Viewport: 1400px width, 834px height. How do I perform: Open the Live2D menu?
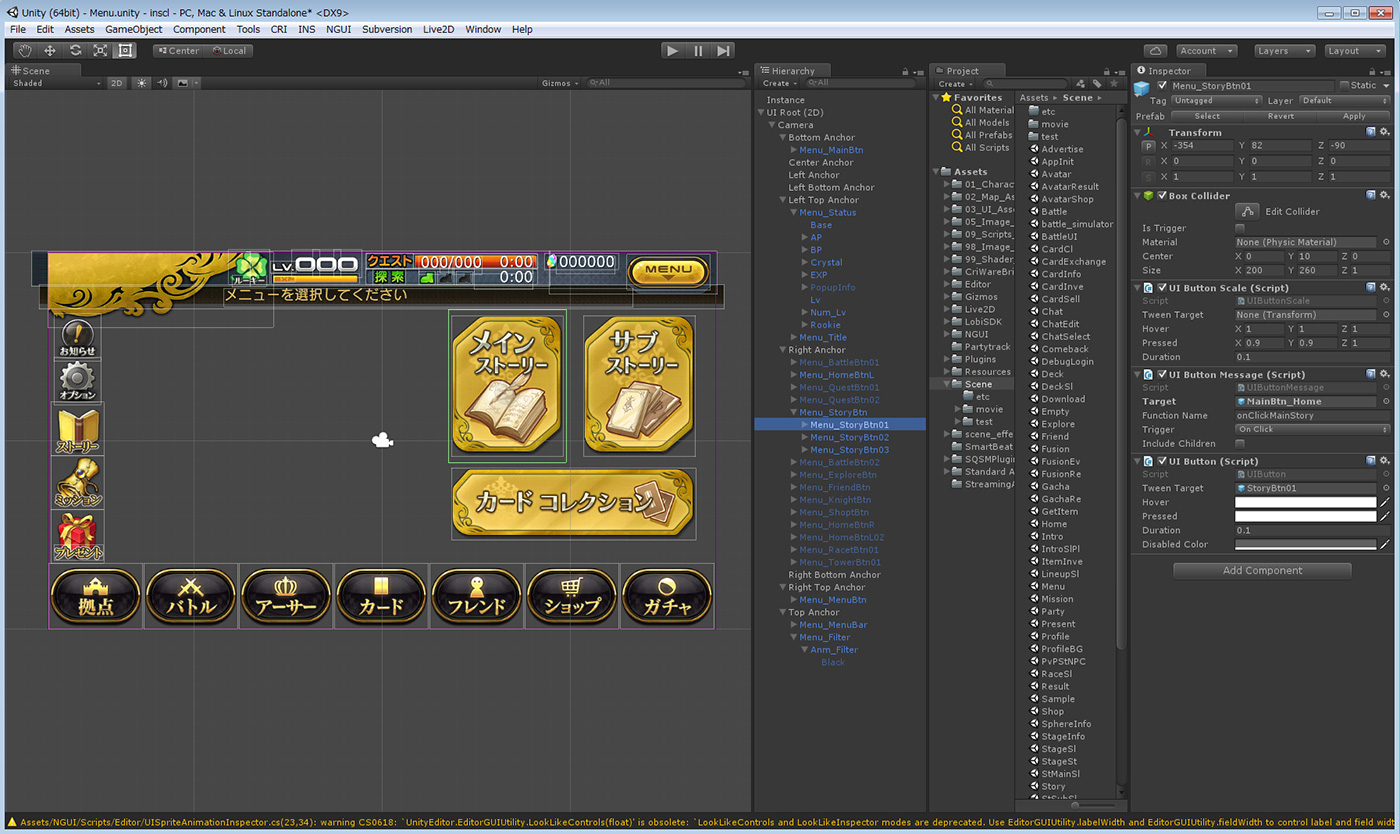click(x=438, y=29)
